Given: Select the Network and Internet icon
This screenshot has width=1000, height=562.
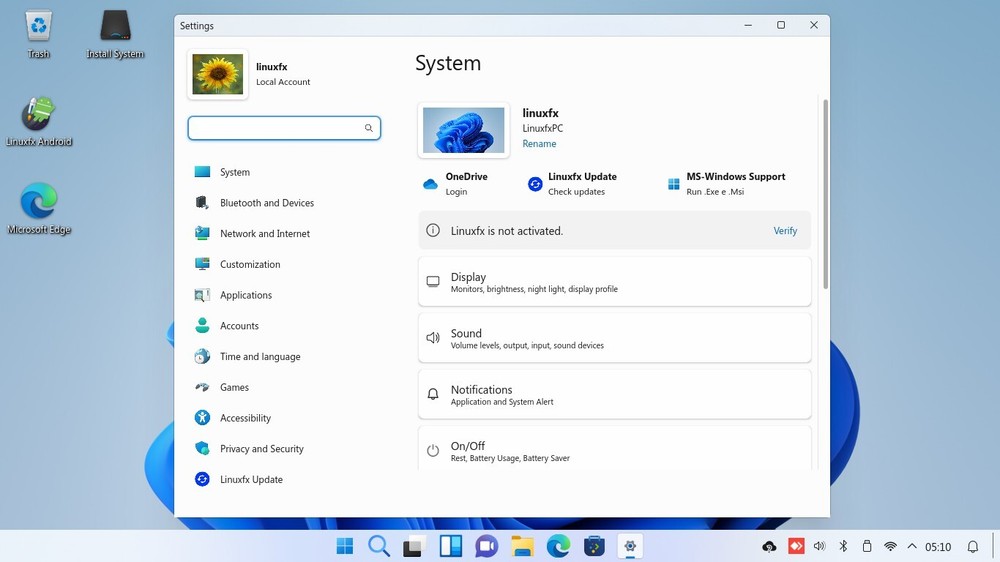Looking at the screenshot, I should point(202,234).
